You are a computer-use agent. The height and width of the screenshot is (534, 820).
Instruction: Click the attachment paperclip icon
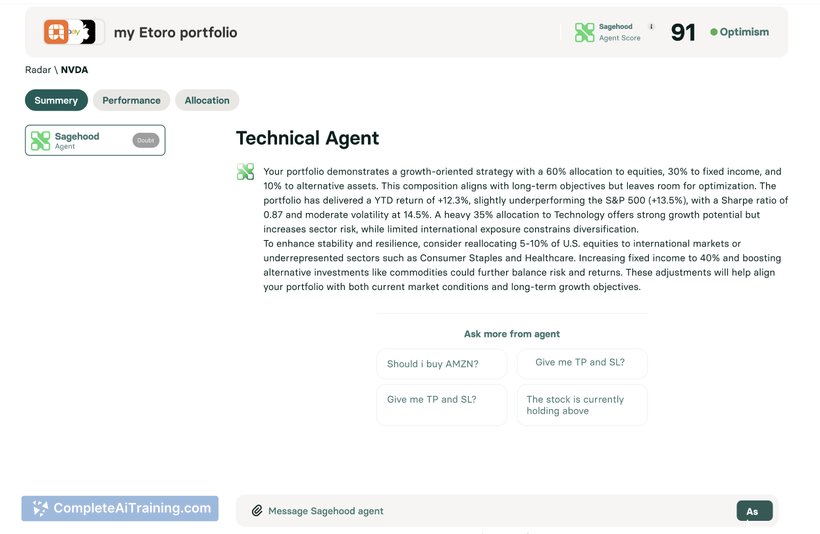pyautogui.click(x=257, y=511)
